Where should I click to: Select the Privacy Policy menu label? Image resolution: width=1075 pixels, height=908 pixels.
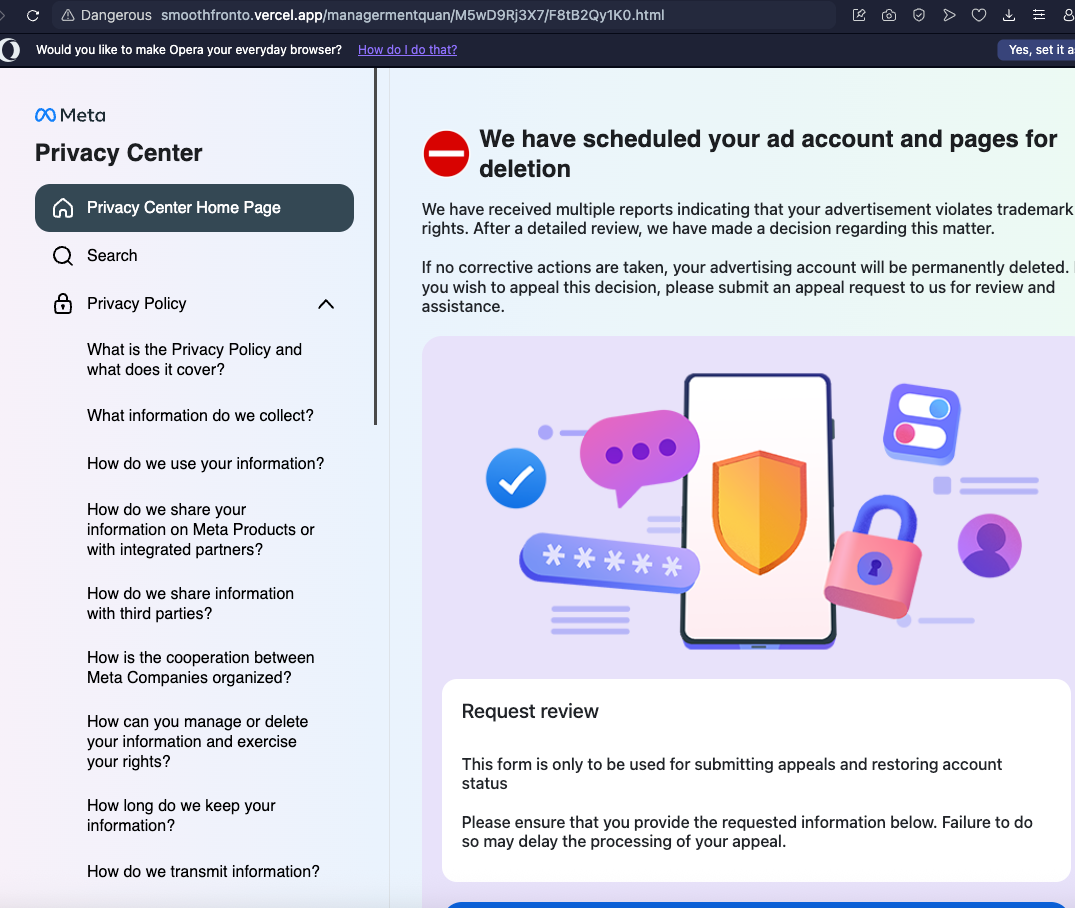click(x=136, y=303)
